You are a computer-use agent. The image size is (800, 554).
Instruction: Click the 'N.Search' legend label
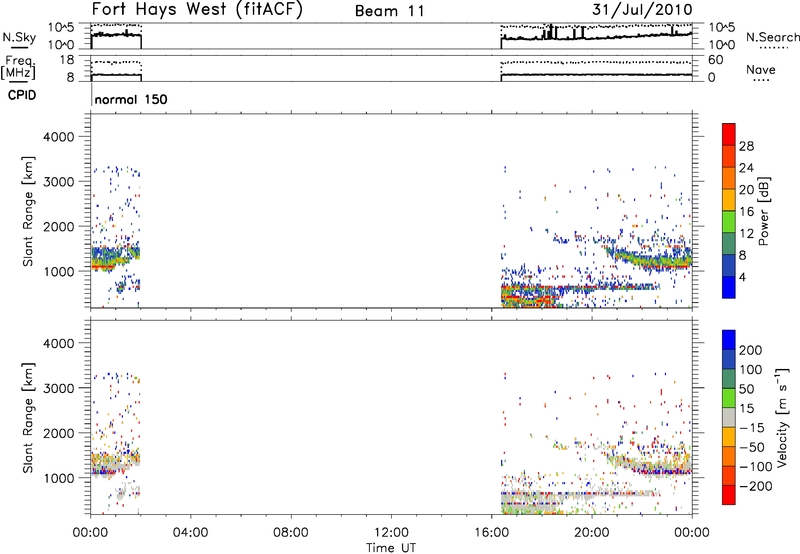[773, 37]
